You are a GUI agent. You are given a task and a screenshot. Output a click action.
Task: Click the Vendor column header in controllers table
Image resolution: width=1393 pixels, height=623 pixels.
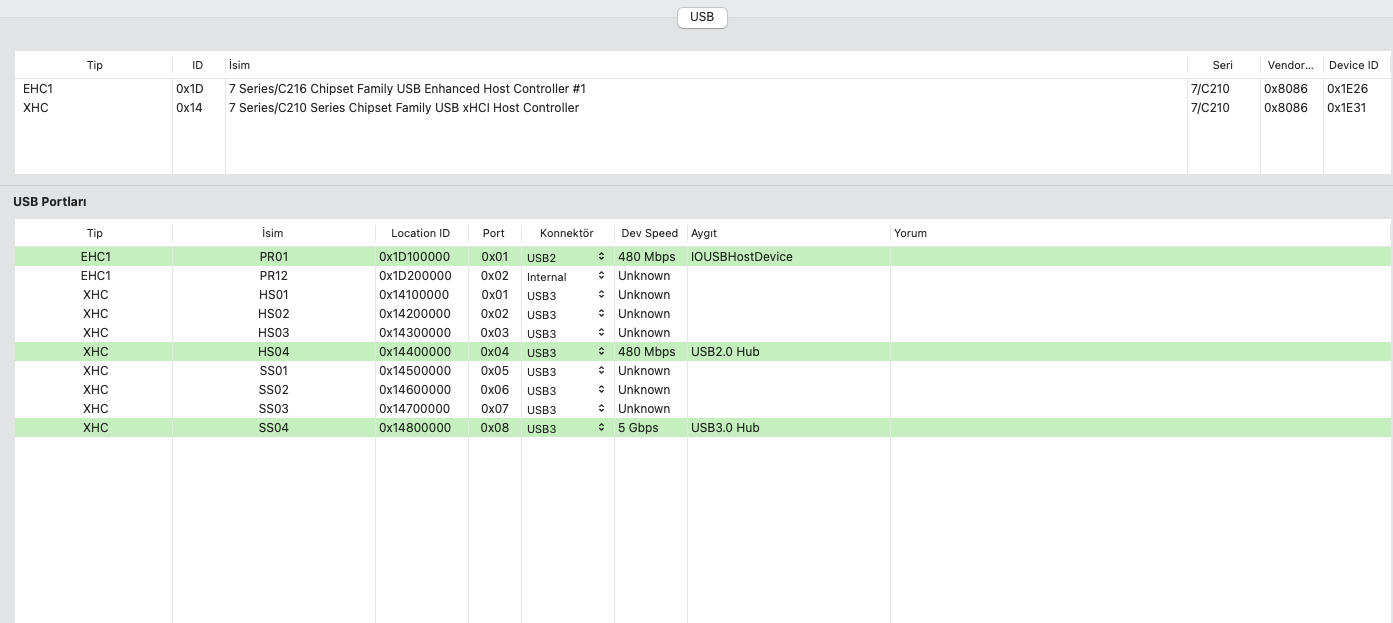click(x=1289, y=65)
